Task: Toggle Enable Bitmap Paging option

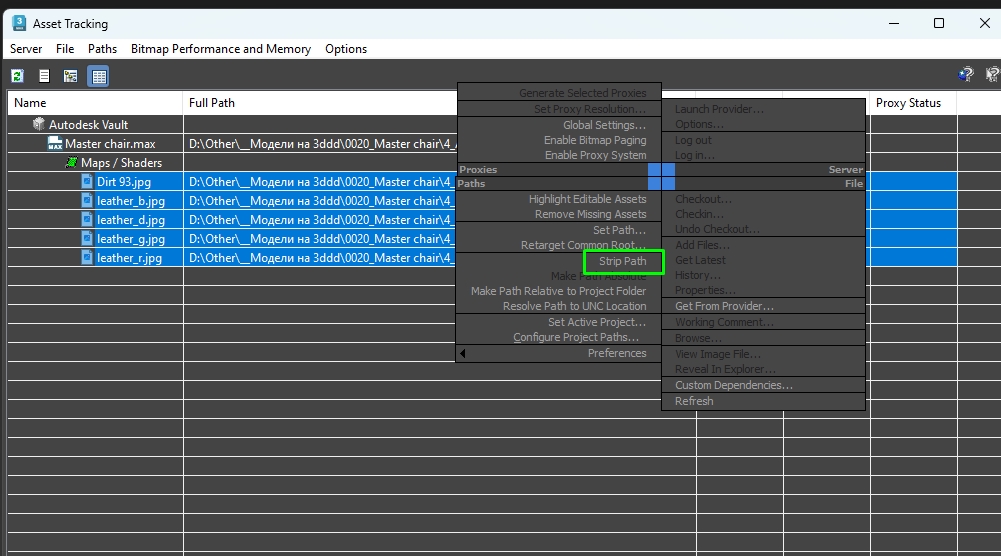Action: (595, 140)
